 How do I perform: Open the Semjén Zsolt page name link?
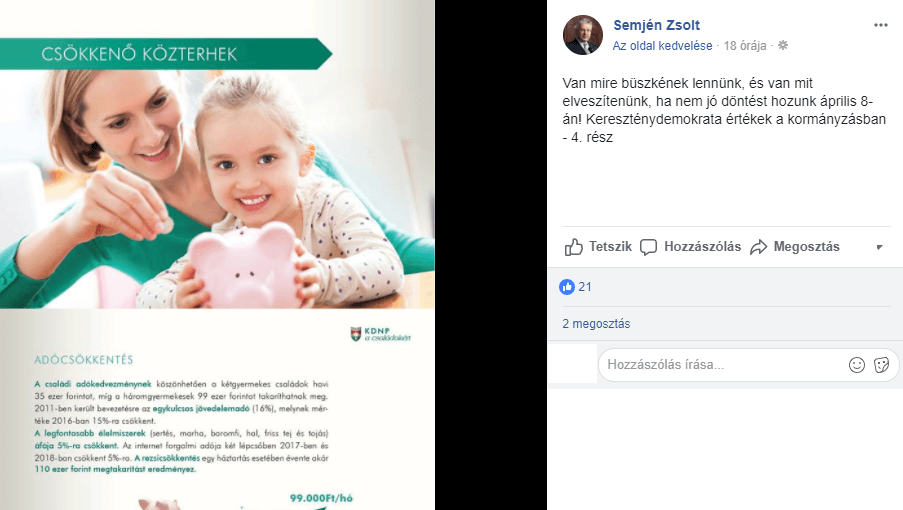coord(657,25)
